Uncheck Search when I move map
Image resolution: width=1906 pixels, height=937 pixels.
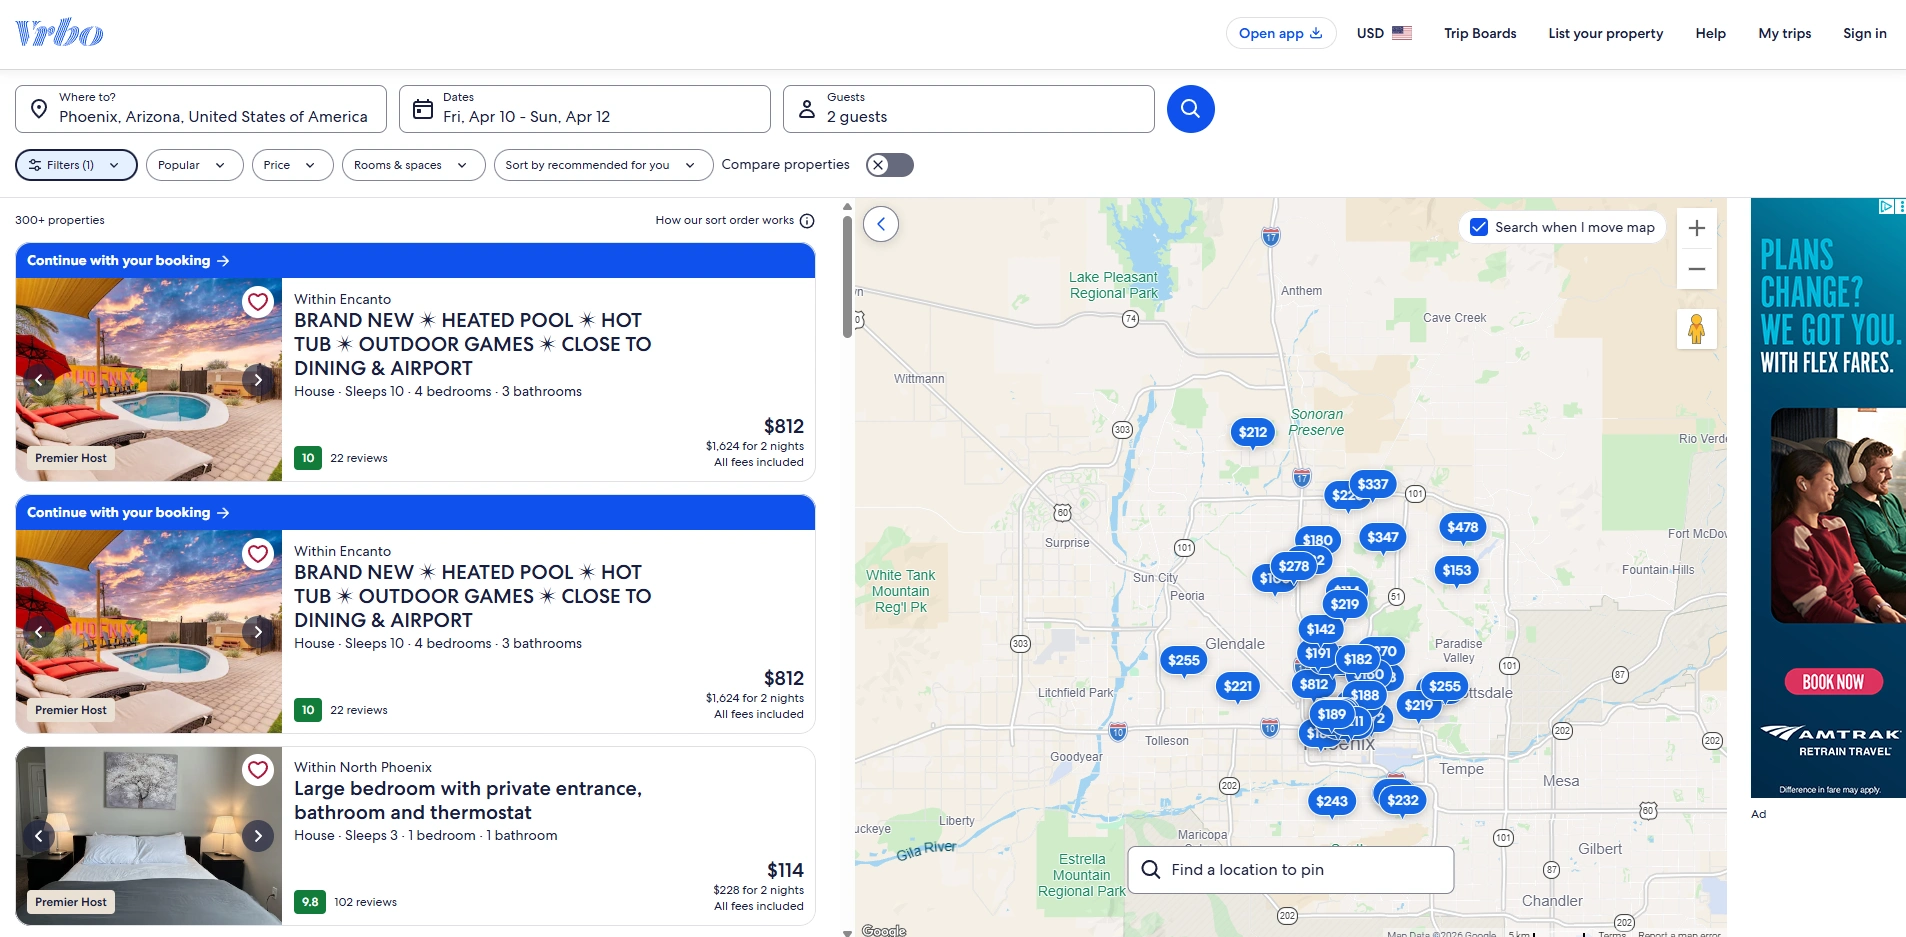1479,227
